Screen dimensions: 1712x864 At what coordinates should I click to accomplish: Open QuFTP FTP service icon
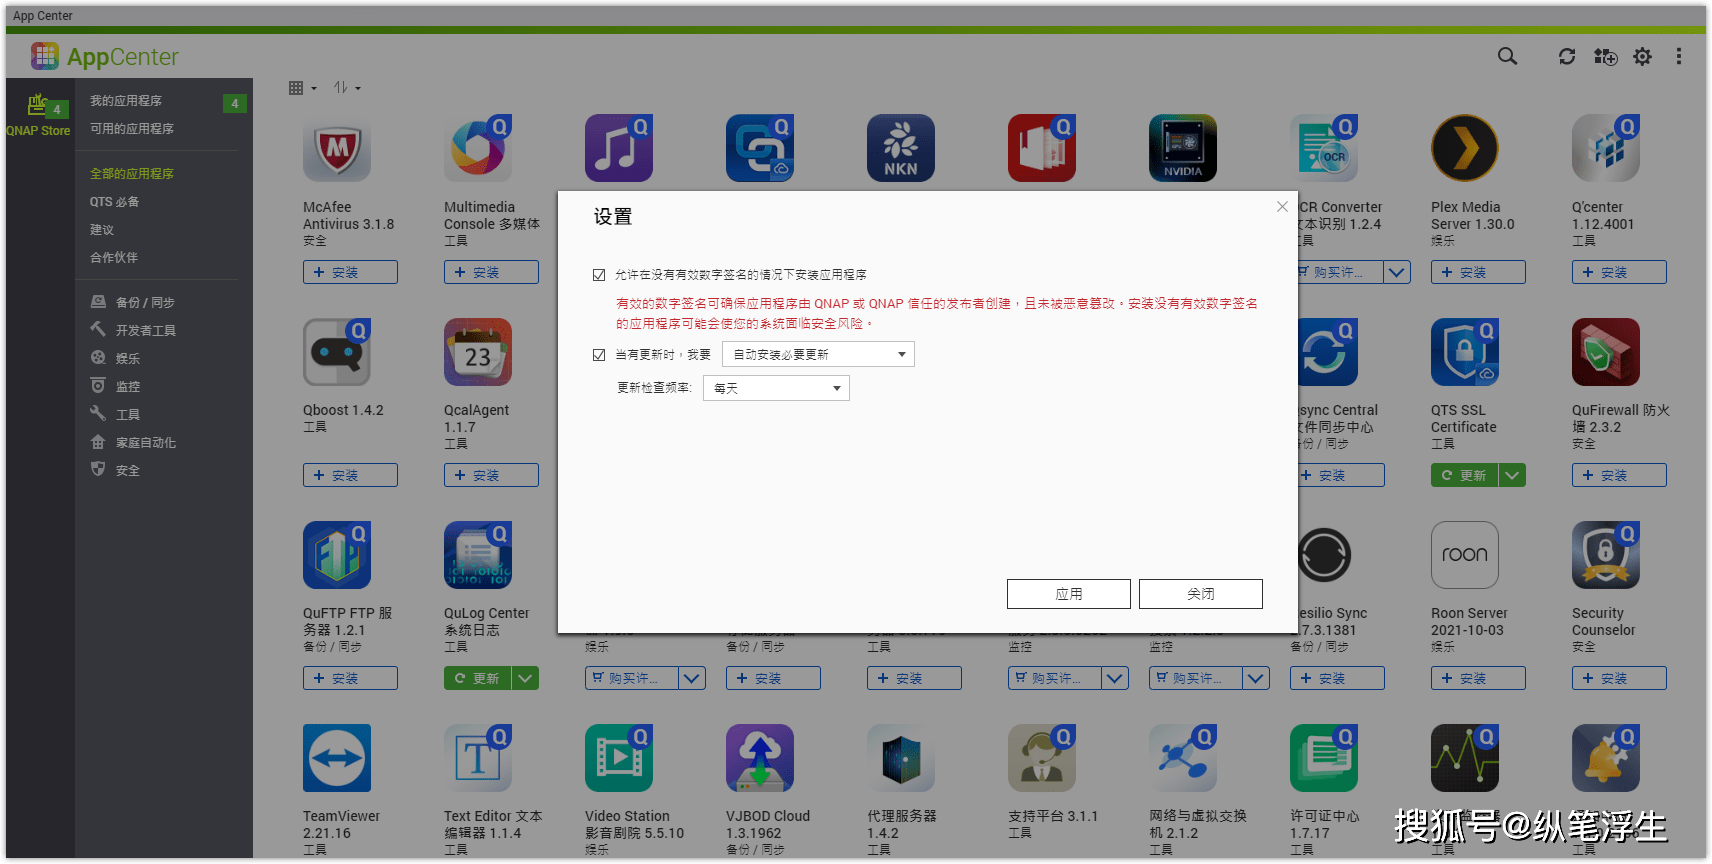(337, 555)
